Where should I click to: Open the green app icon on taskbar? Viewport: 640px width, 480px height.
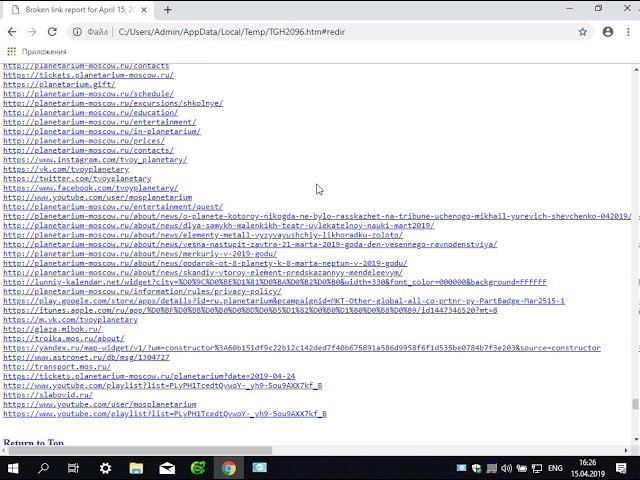point(198,468)
